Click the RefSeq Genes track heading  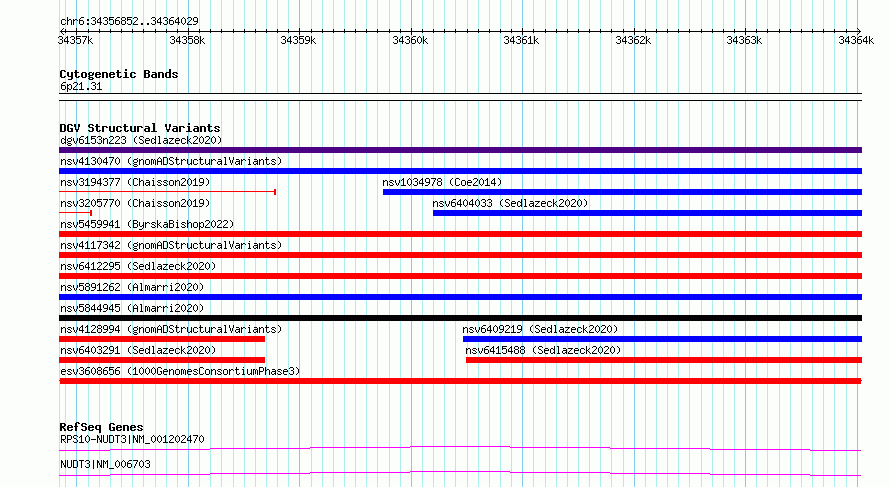tap(101, 427)
